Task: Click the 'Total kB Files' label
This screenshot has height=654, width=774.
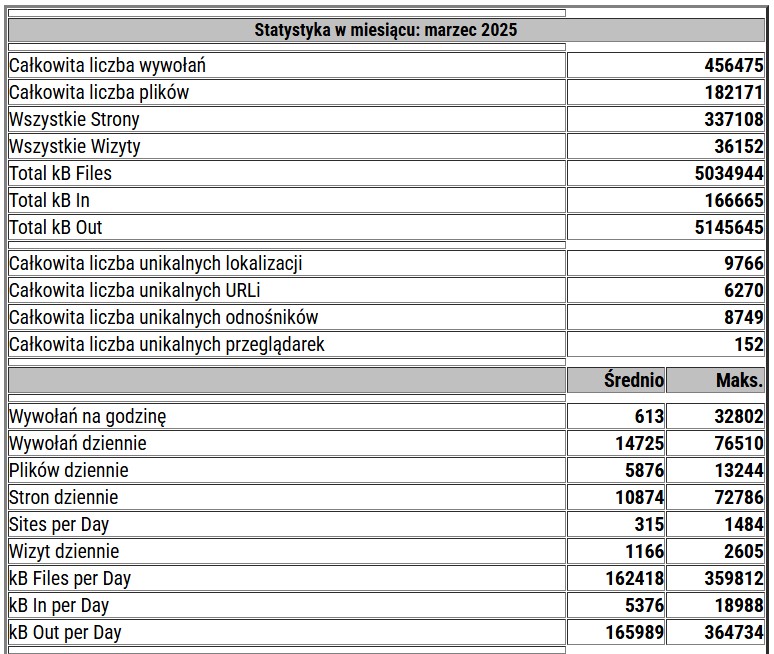Action: pos(60,173)
